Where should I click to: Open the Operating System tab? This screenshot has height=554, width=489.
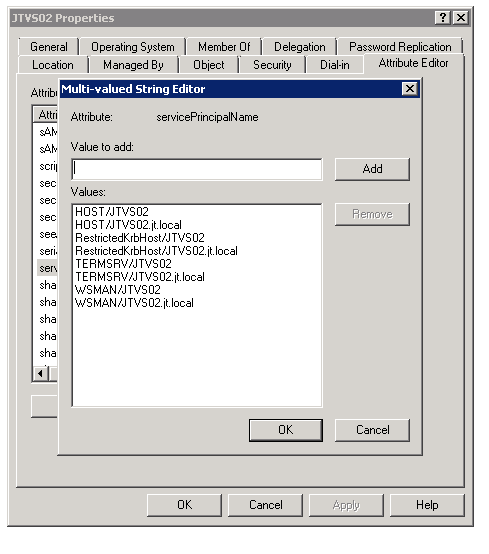(x=133, y=47)
